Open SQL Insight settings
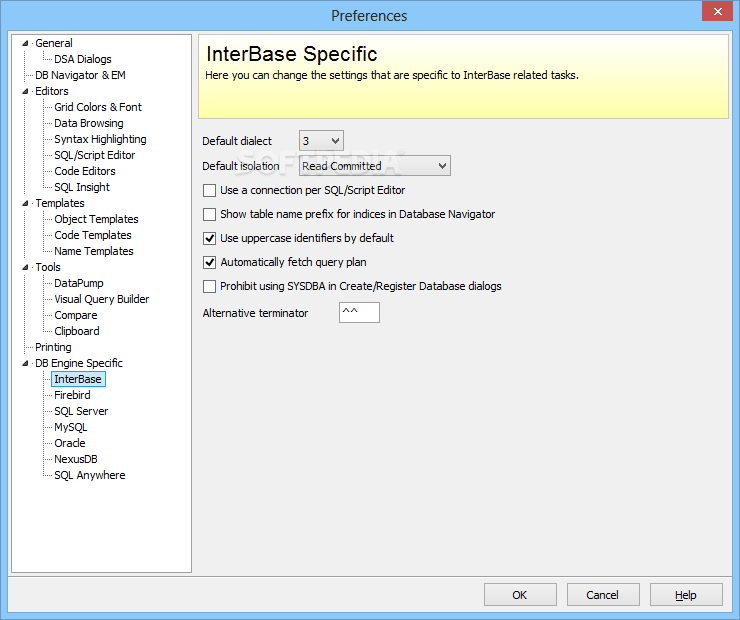Viewport: 740px width, 620px height. [82, 187]
